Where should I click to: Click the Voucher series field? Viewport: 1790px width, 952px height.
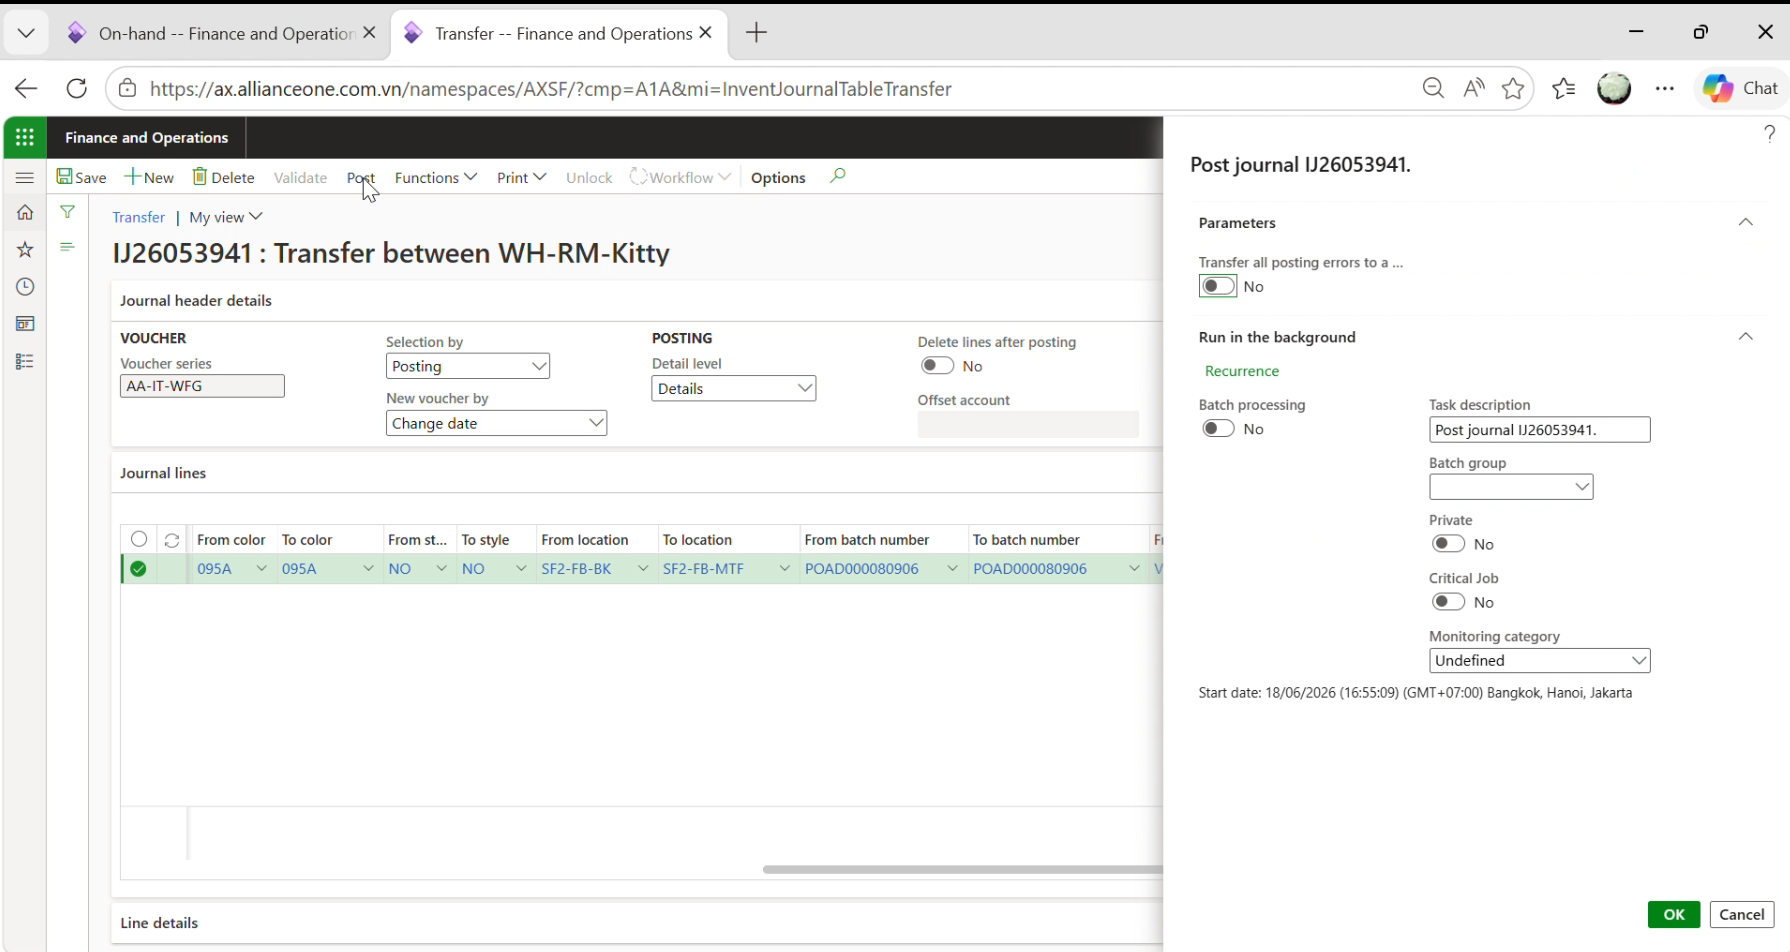tap(202, 386)
